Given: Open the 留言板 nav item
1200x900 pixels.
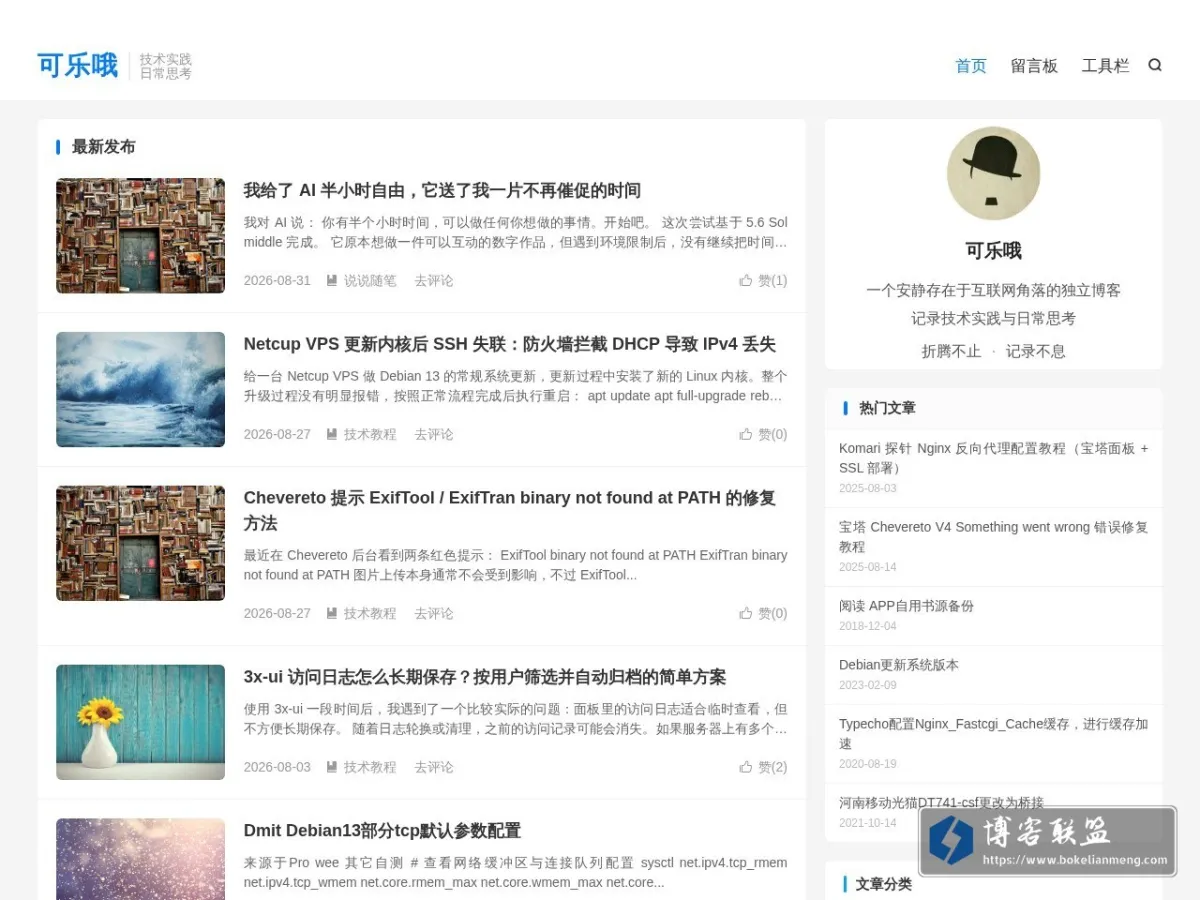Looking at the screenshot, I should [1034, 66].
